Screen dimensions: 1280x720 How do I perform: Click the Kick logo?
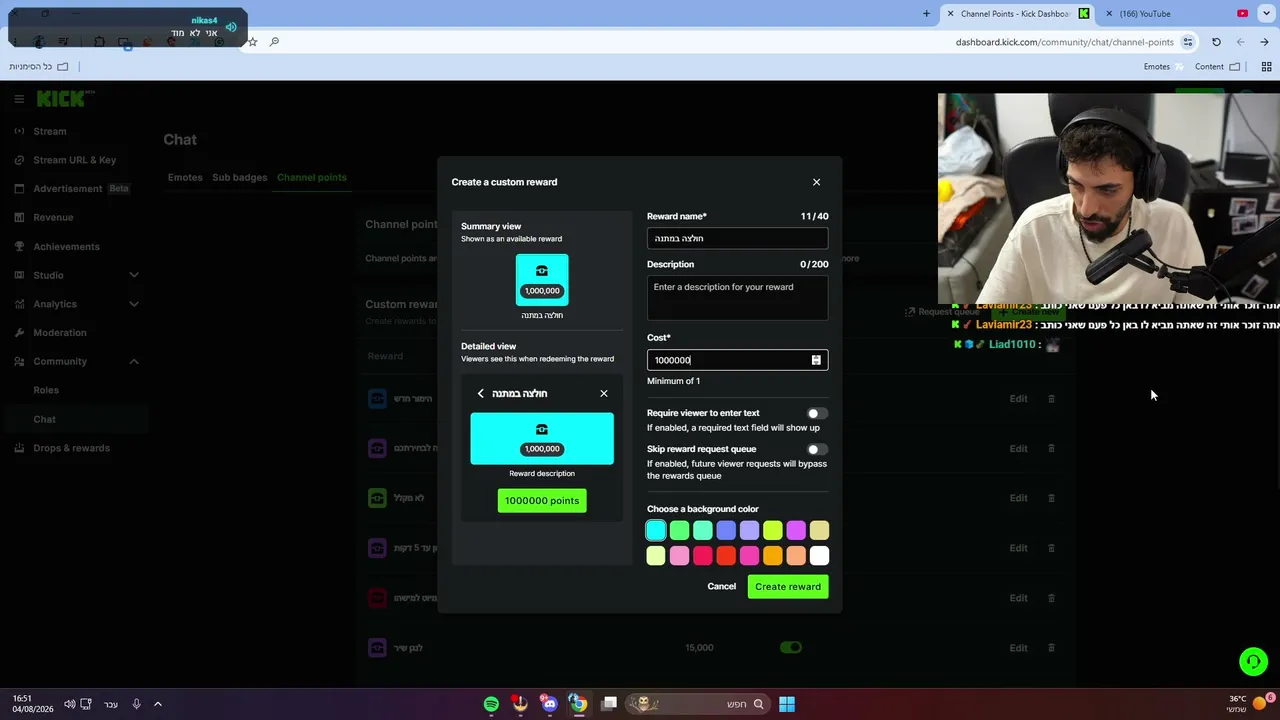pyautogui.click(x=63, y=99)
